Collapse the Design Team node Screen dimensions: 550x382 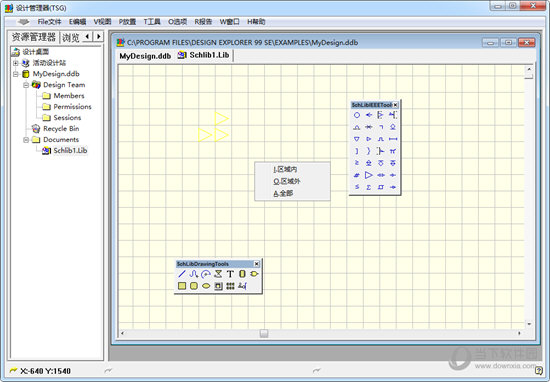click(26, 85)
